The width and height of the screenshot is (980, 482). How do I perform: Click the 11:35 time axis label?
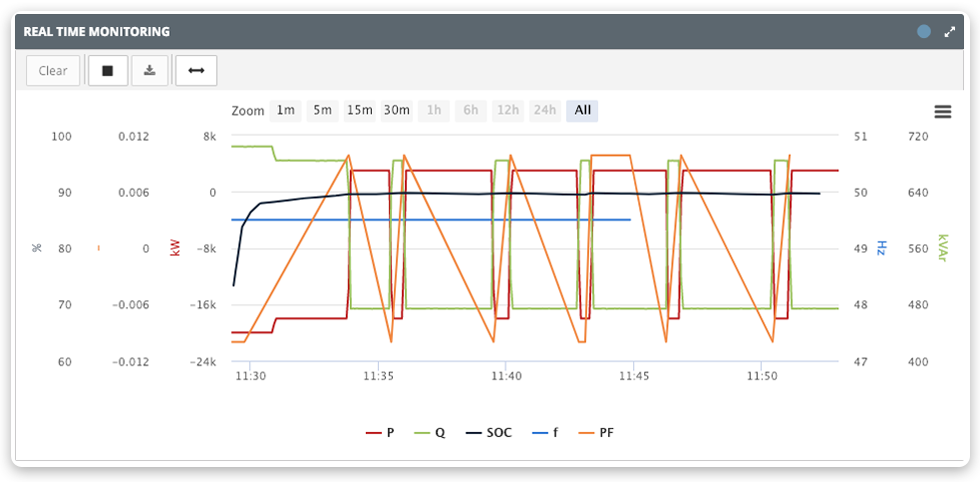tap(378, 376)
